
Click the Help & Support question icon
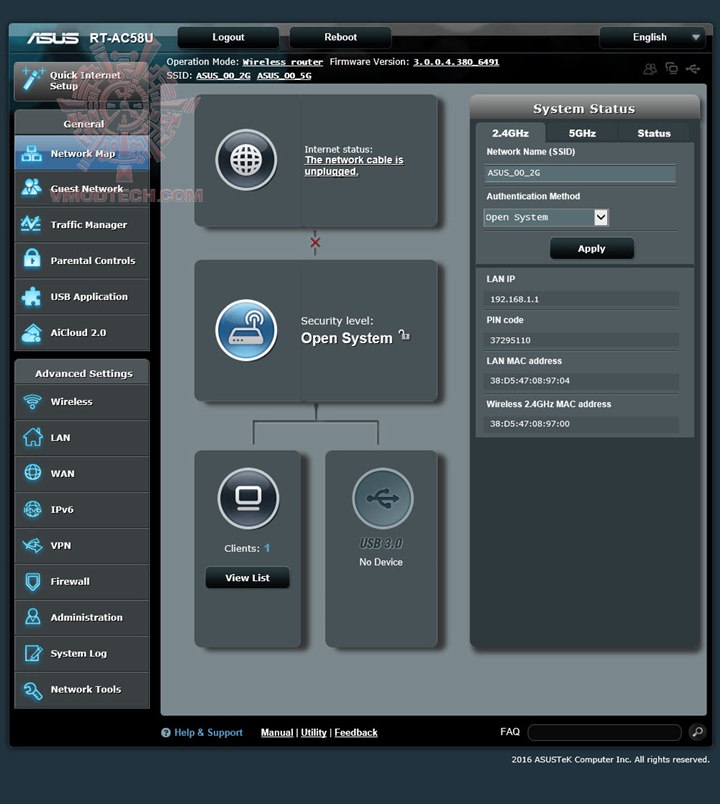[x=166, y=733]
